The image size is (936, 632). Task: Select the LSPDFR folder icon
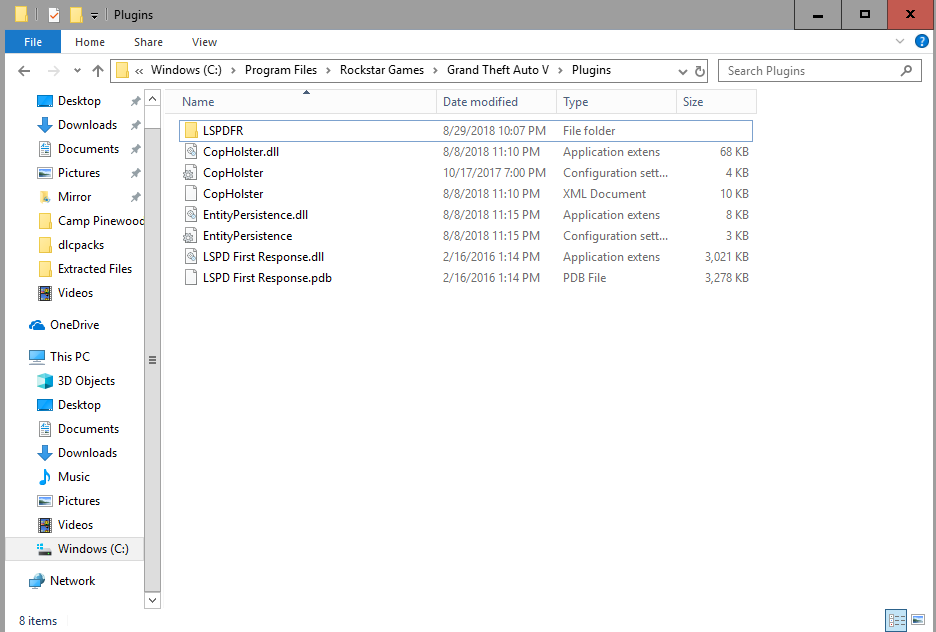(191, 130)
